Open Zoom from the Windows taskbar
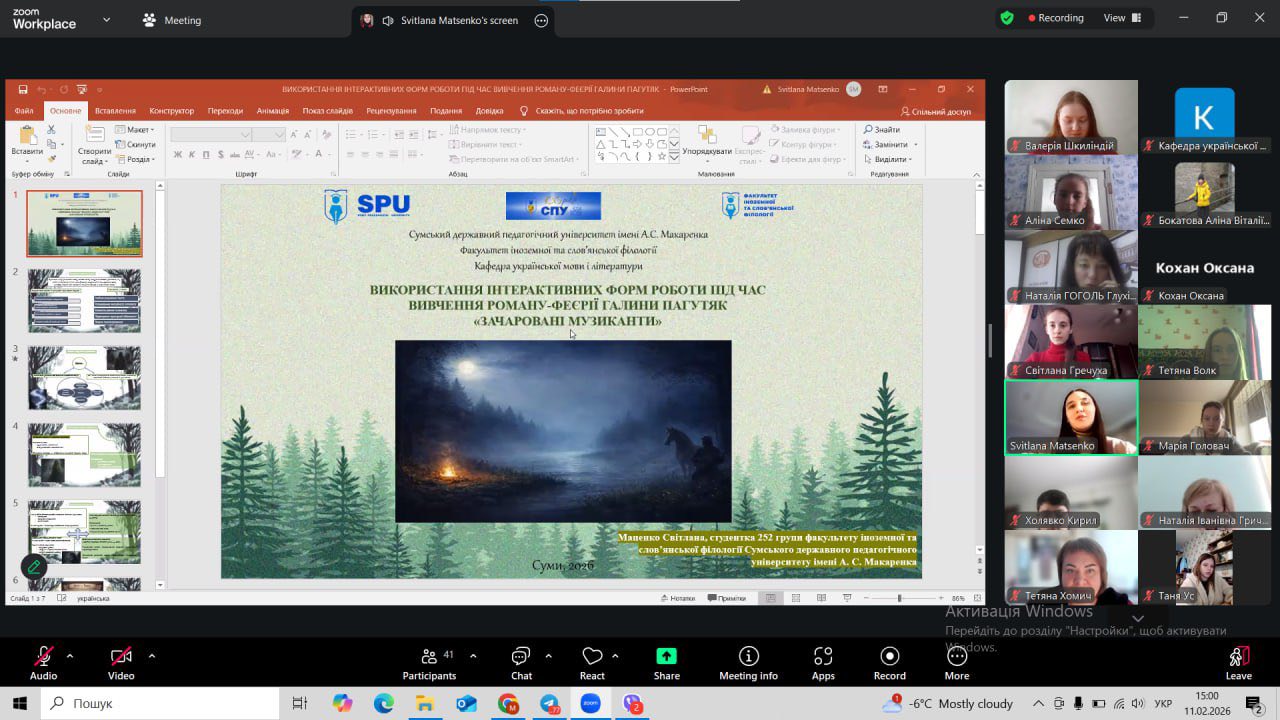Screen dimensions: 1280x720 click(590, 703)
